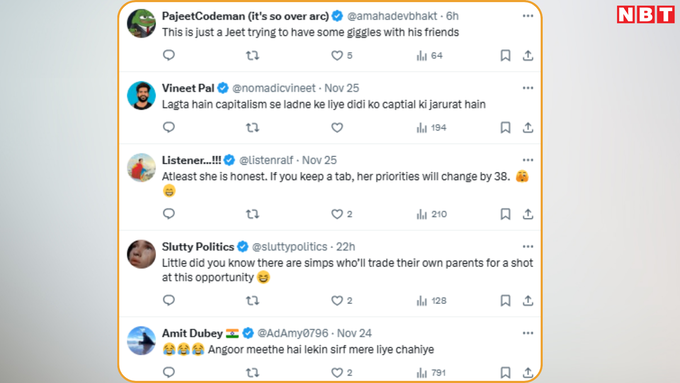View analytics showing 64 views

coord(429,56)
